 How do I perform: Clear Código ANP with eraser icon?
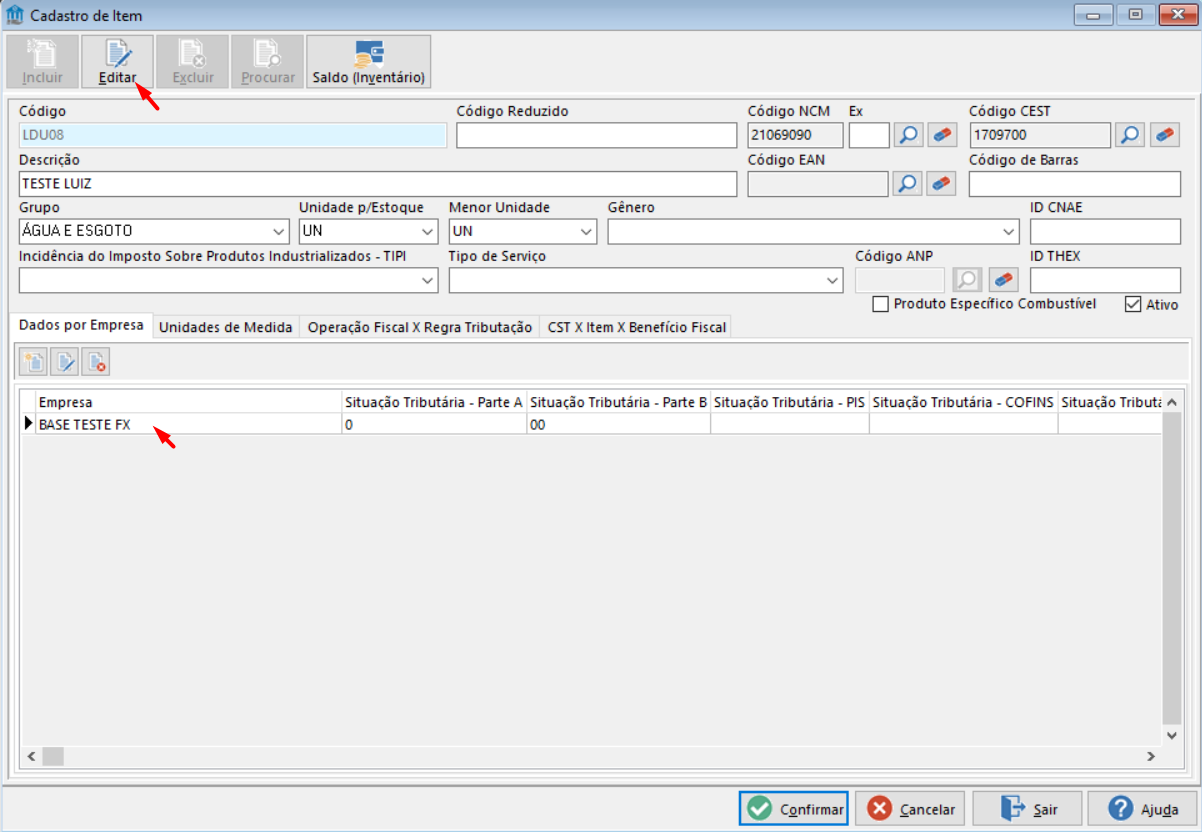(x=1002, y=280)
